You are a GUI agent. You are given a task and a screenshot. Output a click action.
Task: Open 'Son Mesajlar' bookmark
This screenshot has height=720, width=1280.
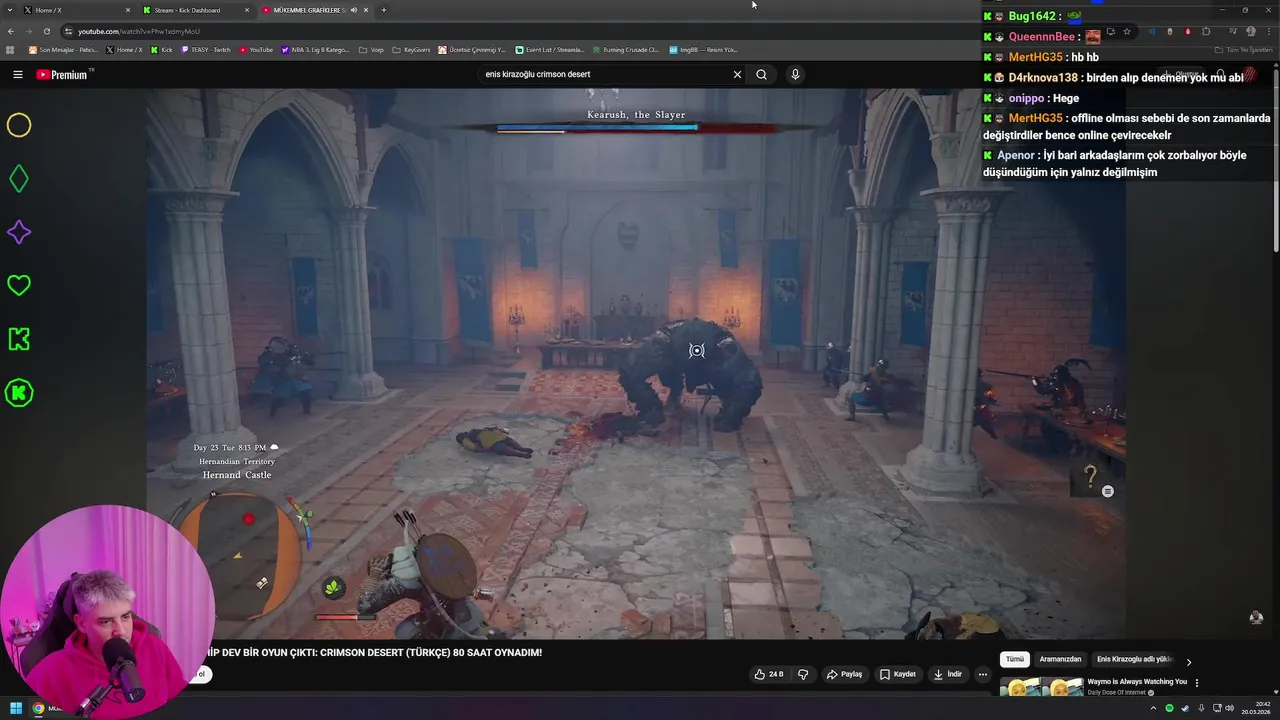click(x=63, y=49)
